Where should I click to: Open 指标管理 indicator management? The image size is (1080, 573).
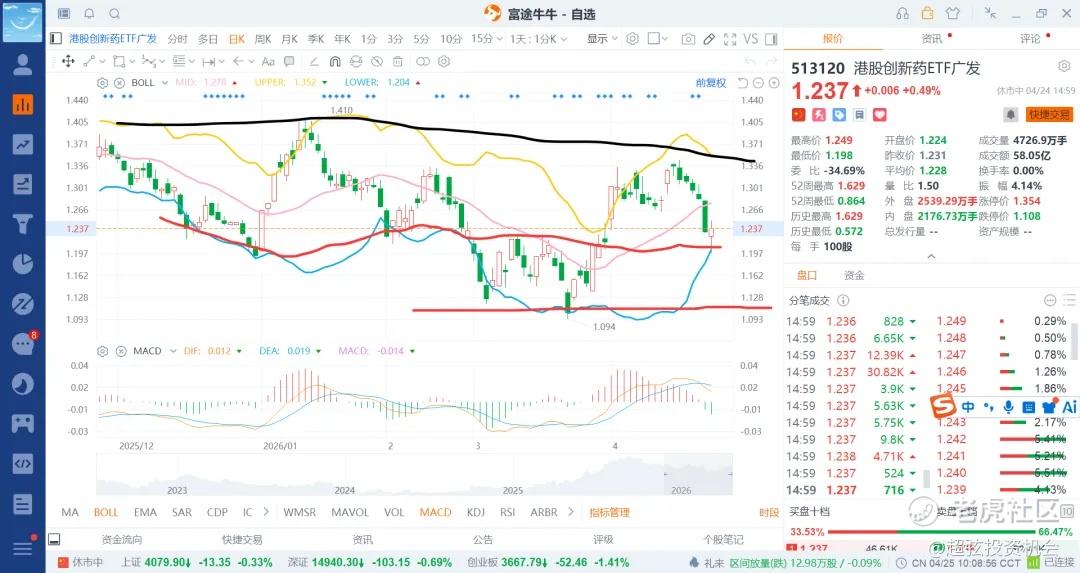(610, 512)
